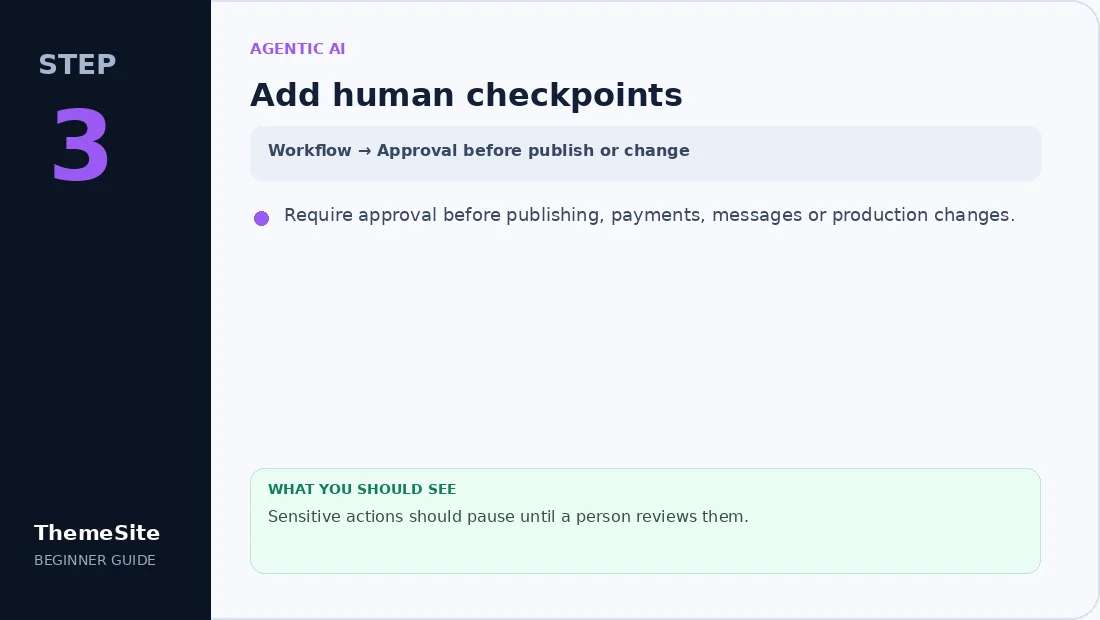1100x620 pixels.
Task: Click the sentence starting 'Require approval before publishing'
Action: 650,215
